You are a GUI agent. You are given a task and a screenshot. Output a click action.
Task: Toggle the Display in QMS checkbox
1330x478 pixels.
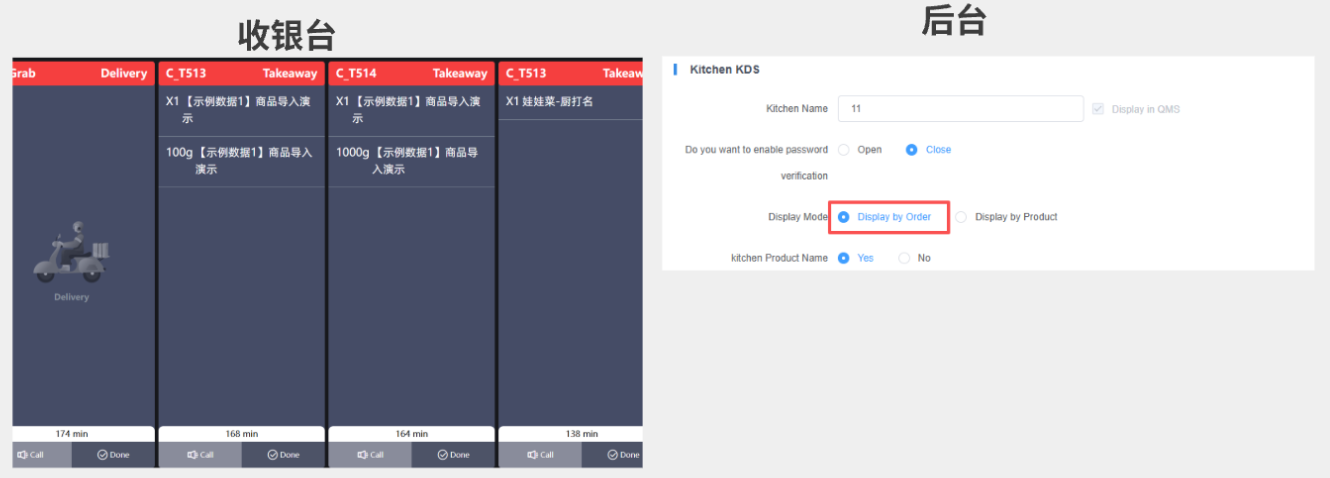(x=1099, y=109)
